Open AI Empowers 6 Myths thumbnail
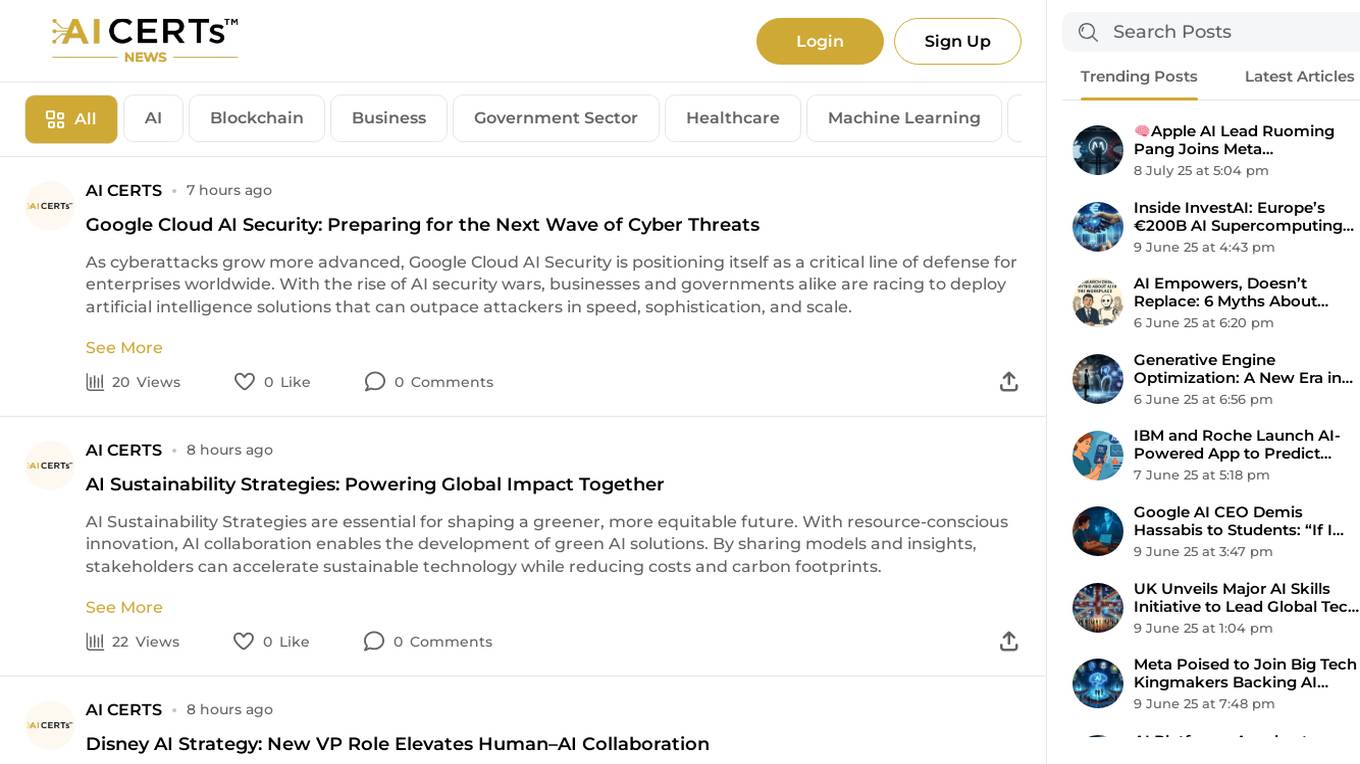 coord(1098,303)
